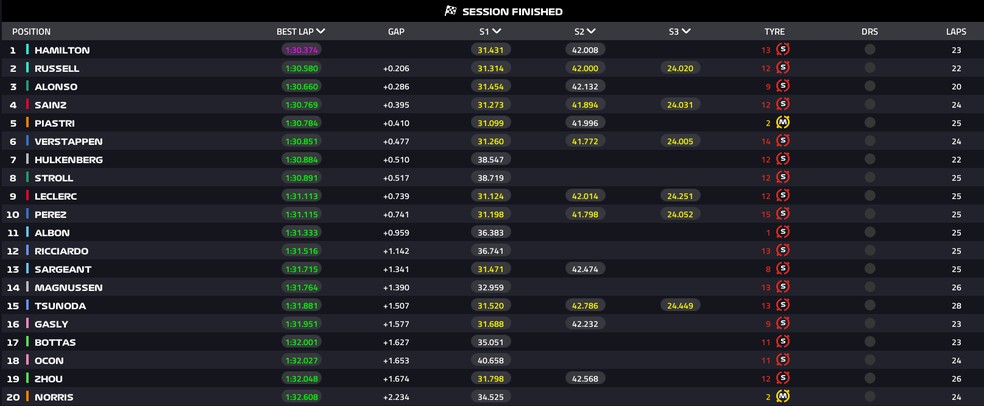Click Ocon's soft tyre icon
Screen dimensions: 984x406
783,360
